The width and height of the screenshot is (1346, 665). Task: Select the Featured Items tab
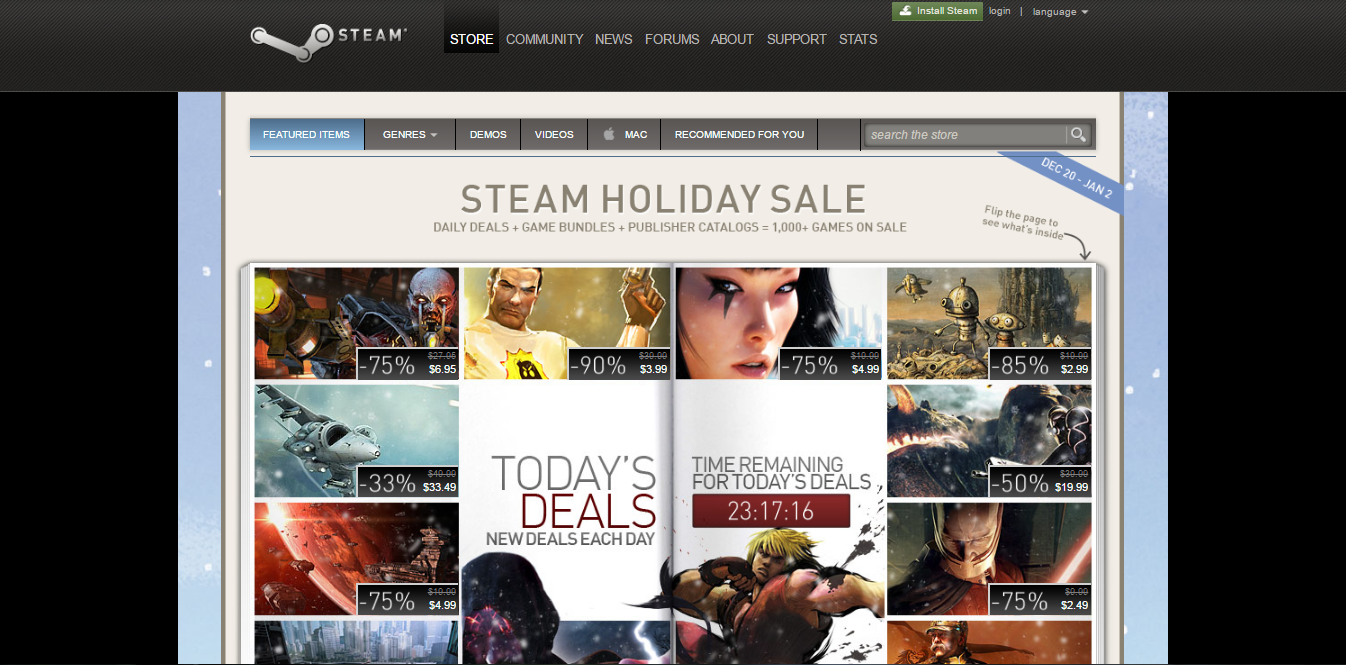[306, 134]
